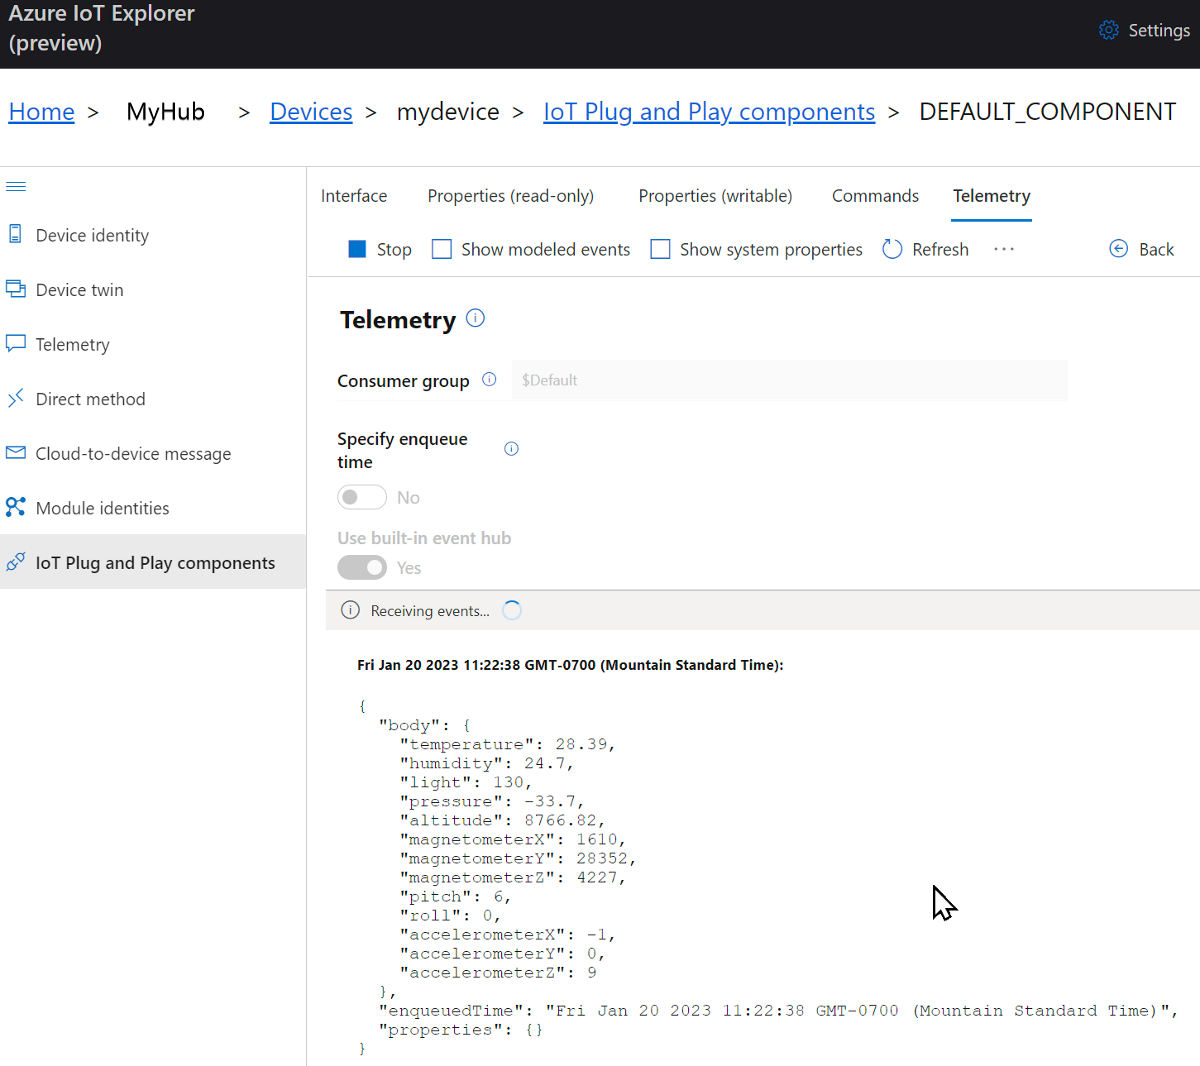Viewport: 1200px width, 1066px height.
Task: Select the Direct method wrench icon
Action: (15, 398)
